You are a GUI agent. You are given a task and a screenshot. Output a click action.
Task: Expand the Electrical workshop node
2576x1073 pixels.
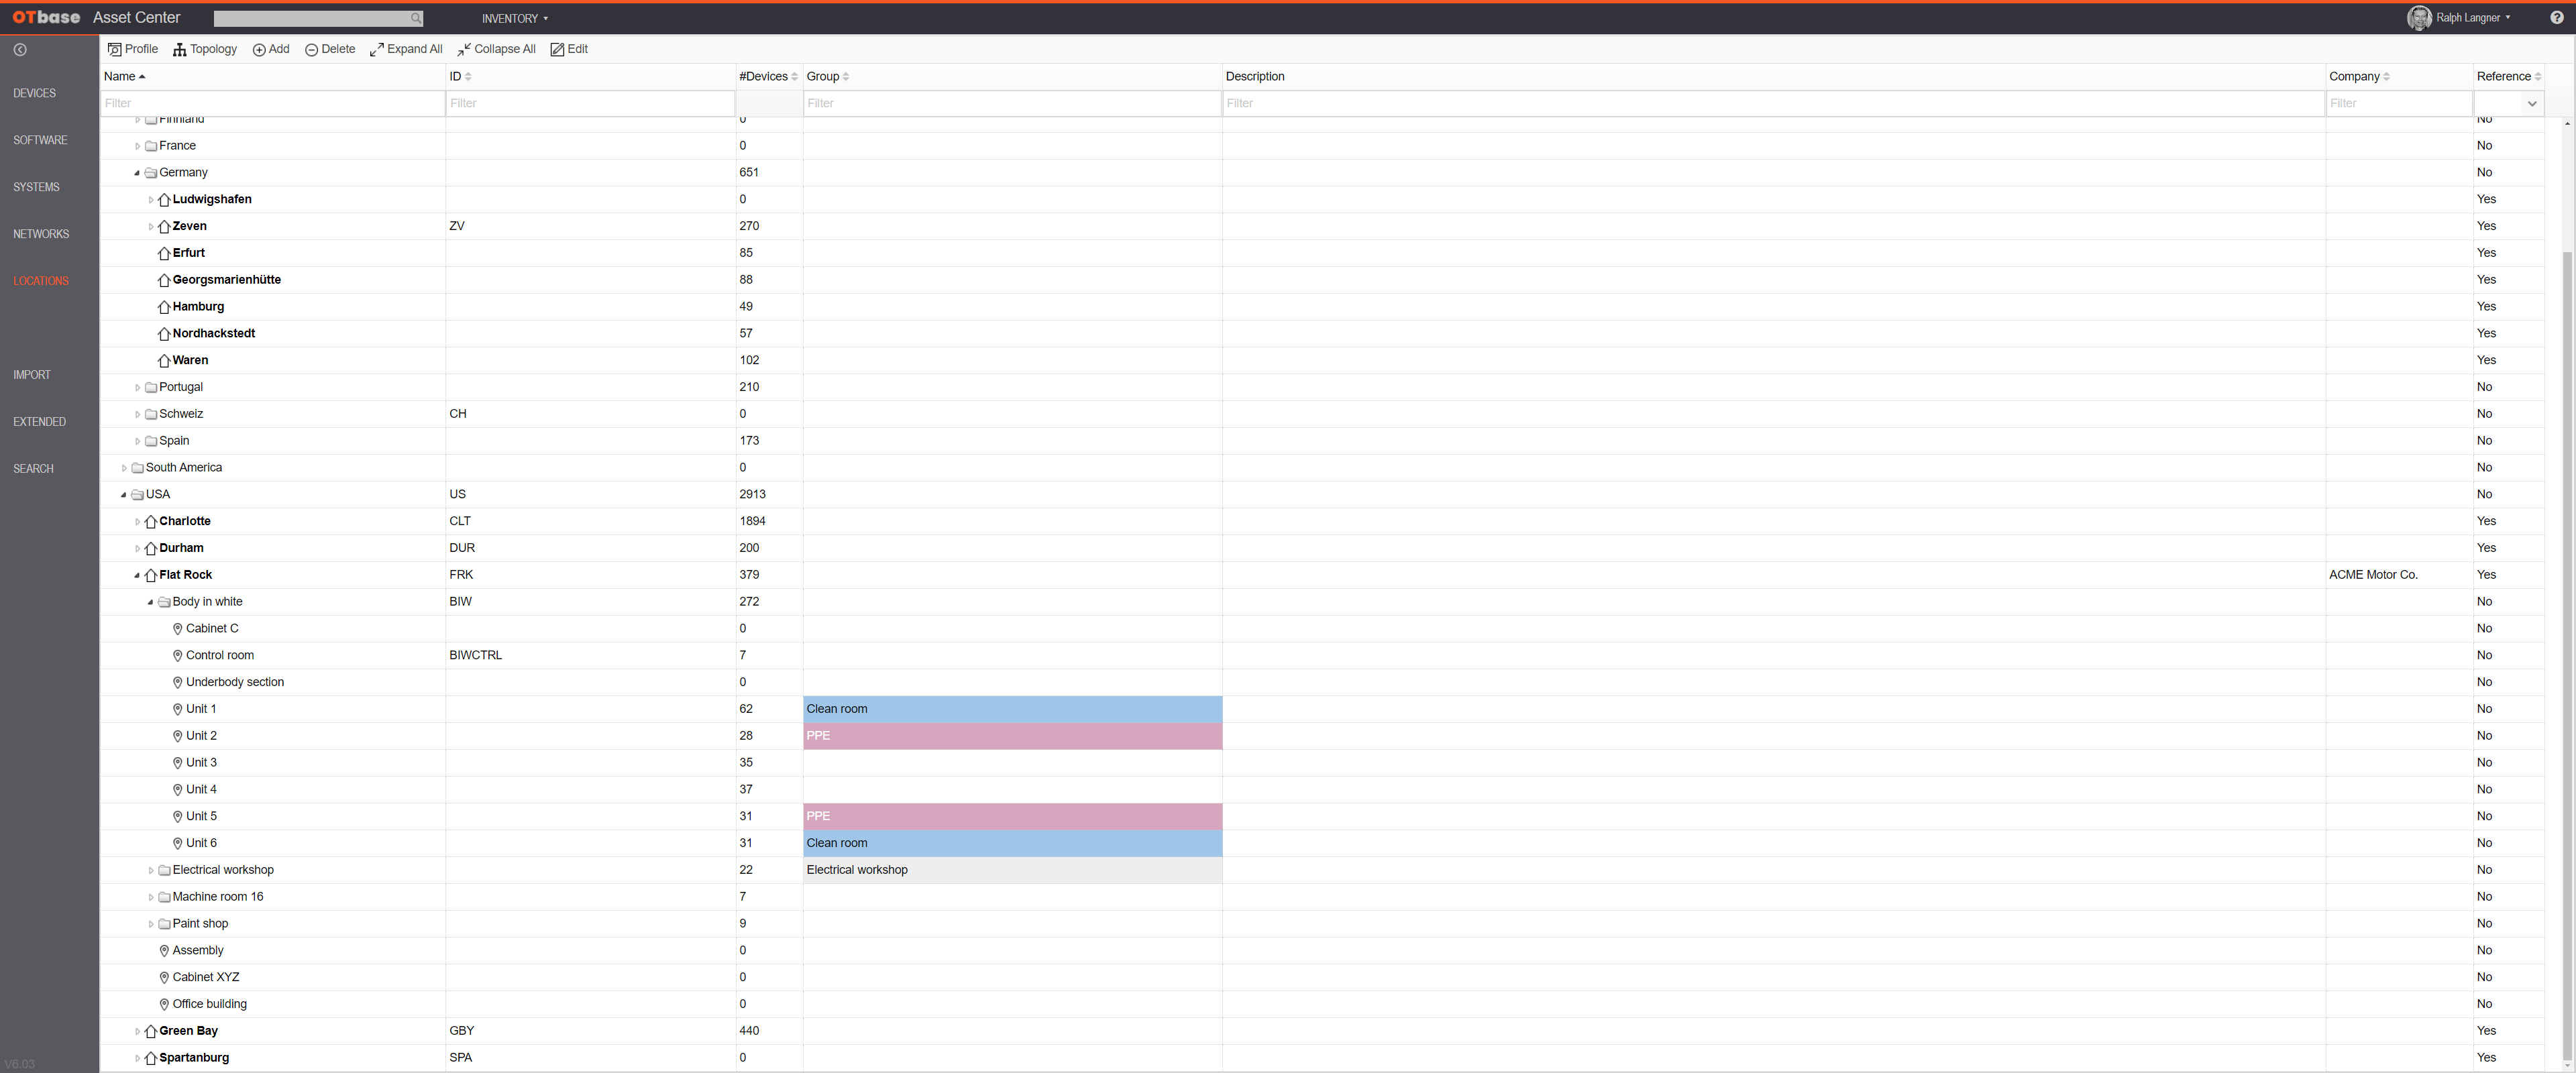pos(151,870)
